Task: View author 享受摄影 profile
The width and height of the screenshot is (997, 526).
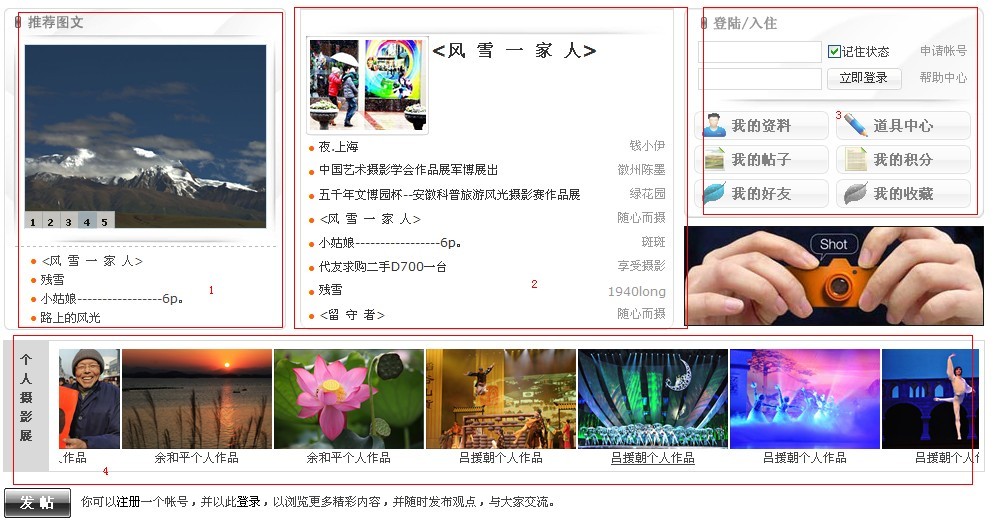Action: (642, 265)
